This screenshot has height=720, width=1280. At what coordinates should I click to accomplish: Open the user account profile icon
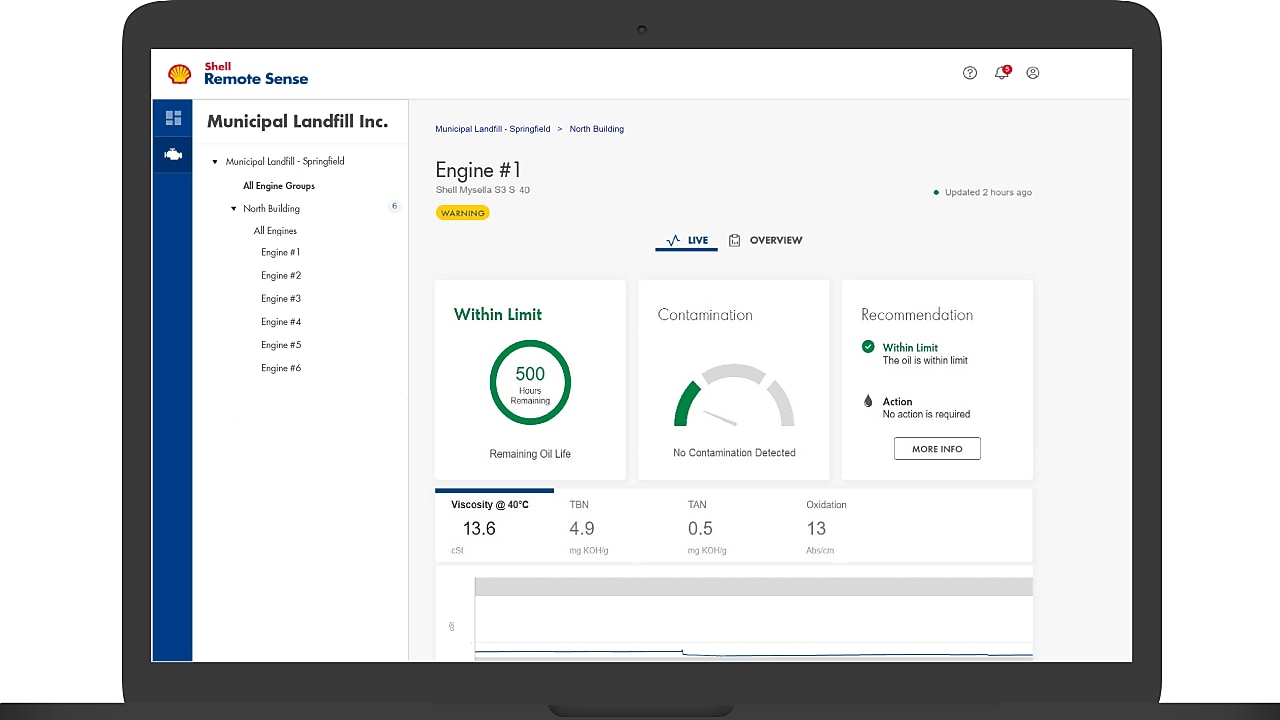pyautogui.click(x=1033, y=73)
